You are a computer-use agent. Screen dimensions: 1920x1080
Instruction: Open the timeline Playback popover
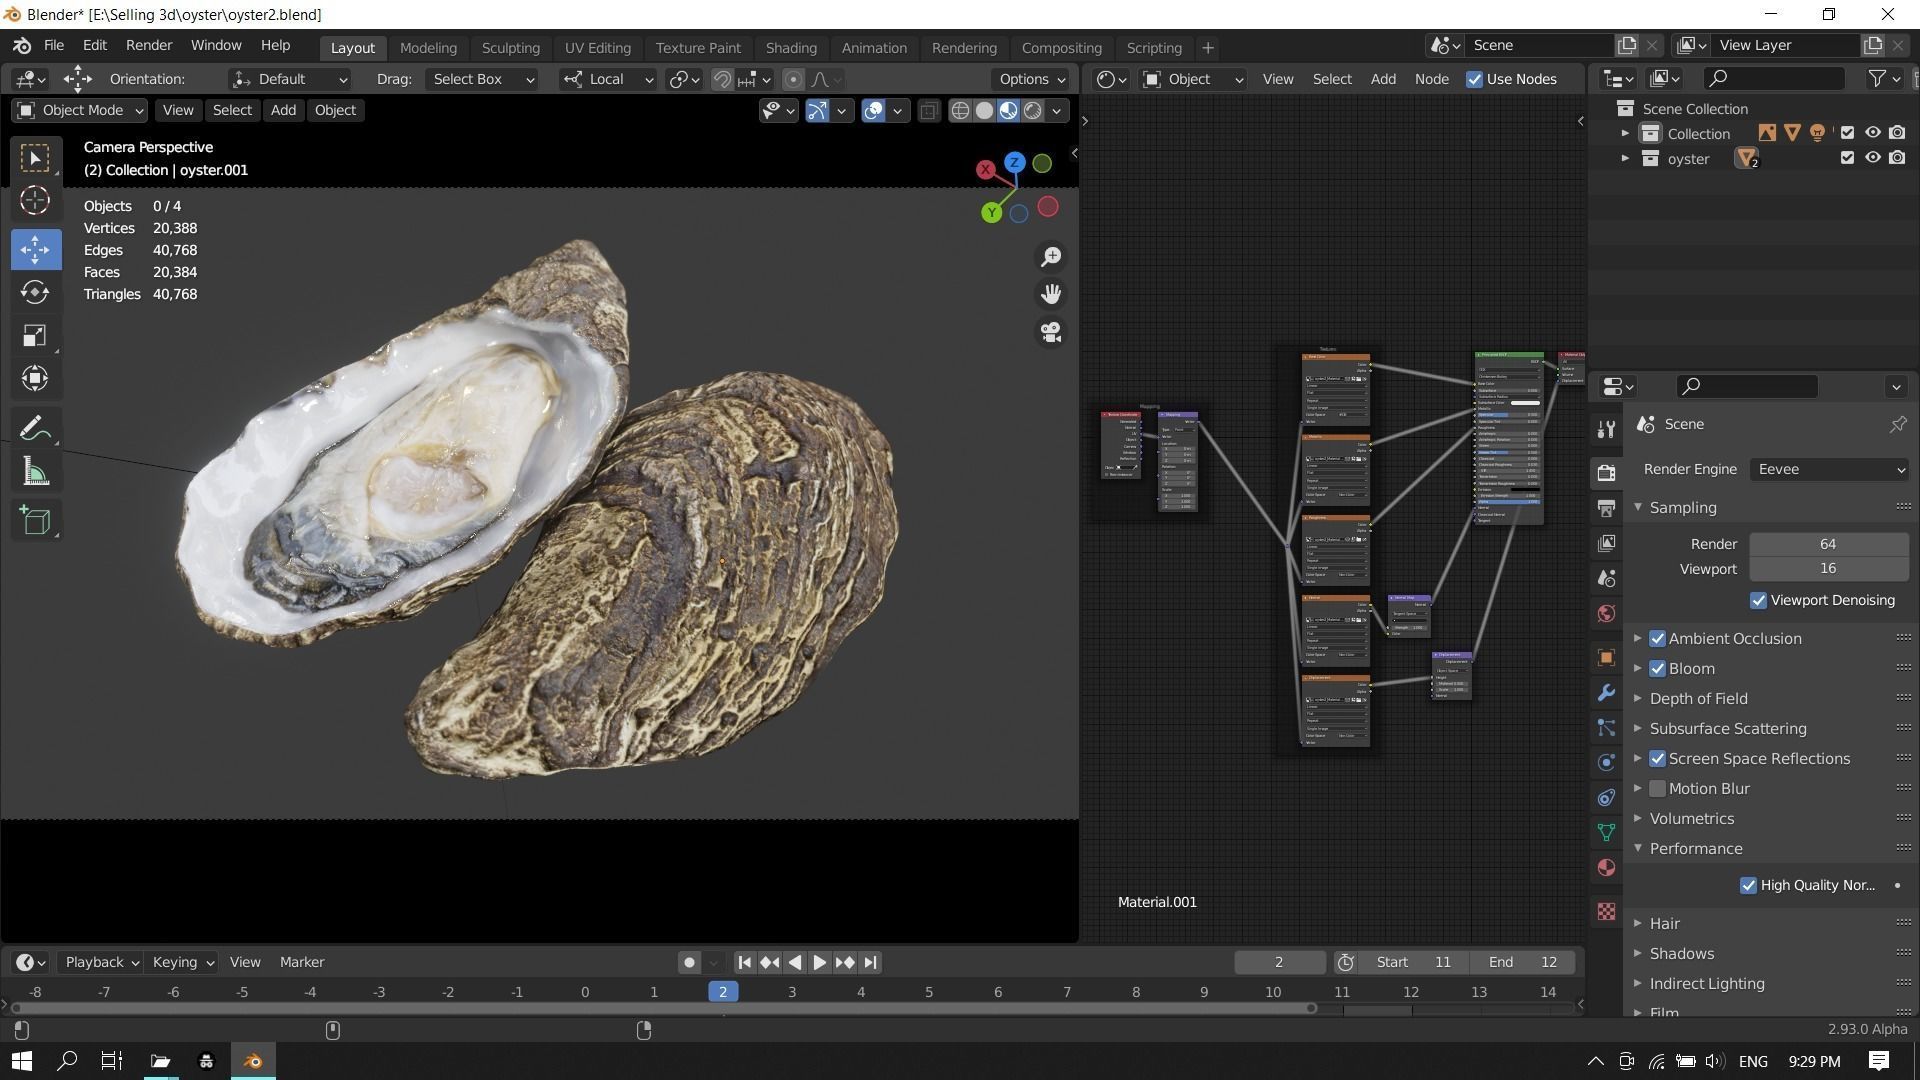pos(101,962)
